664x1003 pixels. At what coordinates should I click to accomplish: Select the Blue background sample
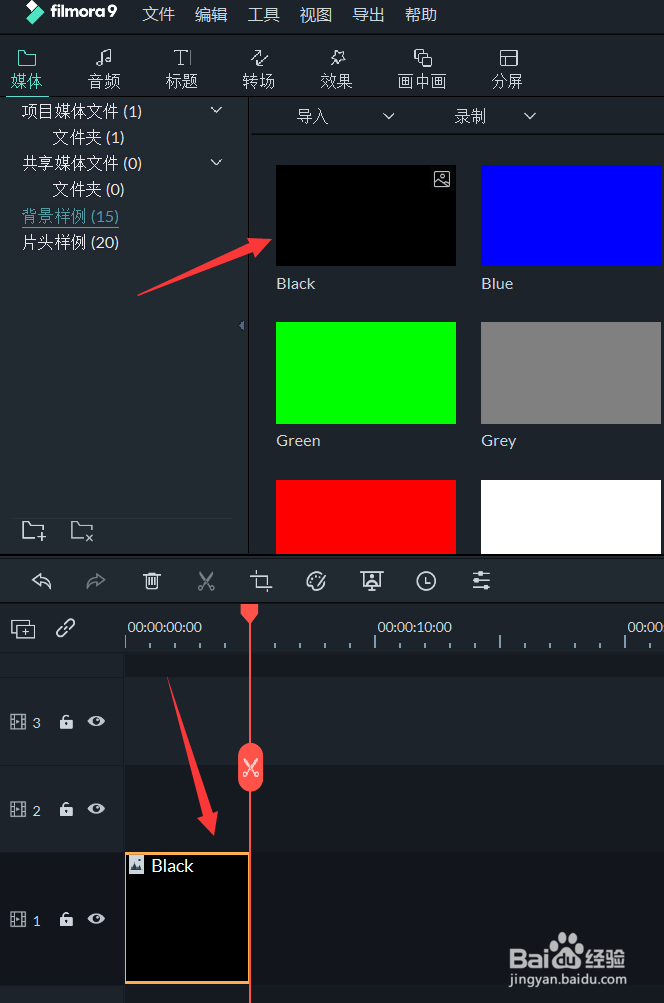point(571,216)
